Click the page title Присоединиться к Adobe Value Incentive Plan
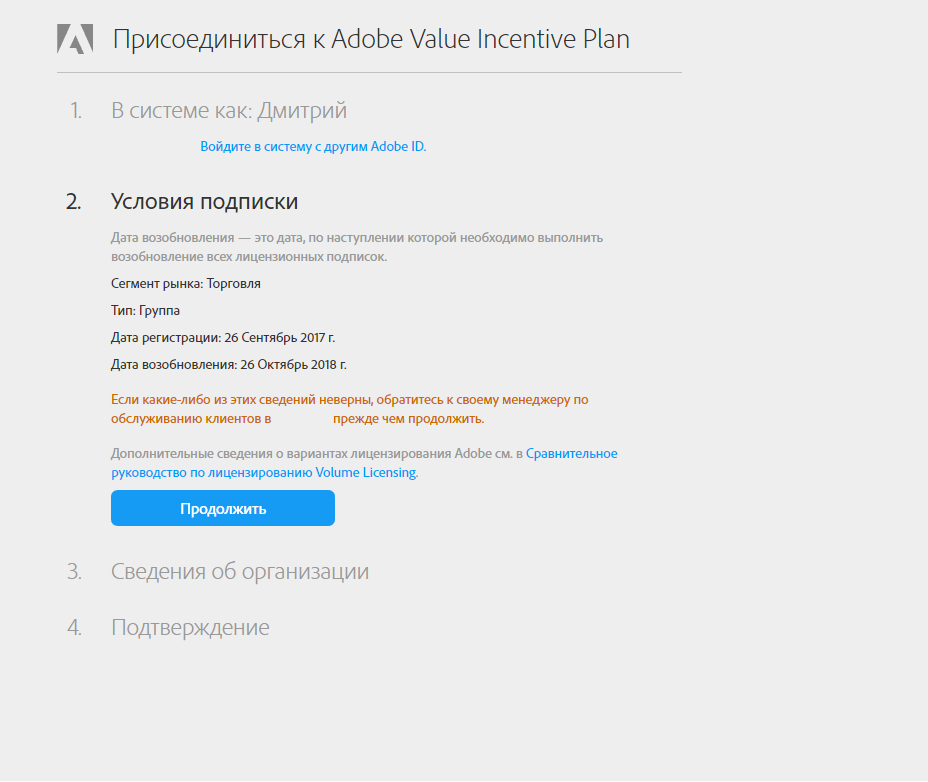Viewport: 928px width, 782px height. (x=371, y=39)
